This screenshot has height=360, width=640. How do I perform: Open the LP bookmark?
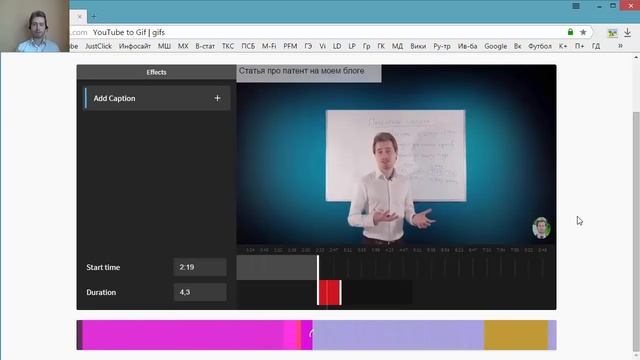[x=352, y=46]
